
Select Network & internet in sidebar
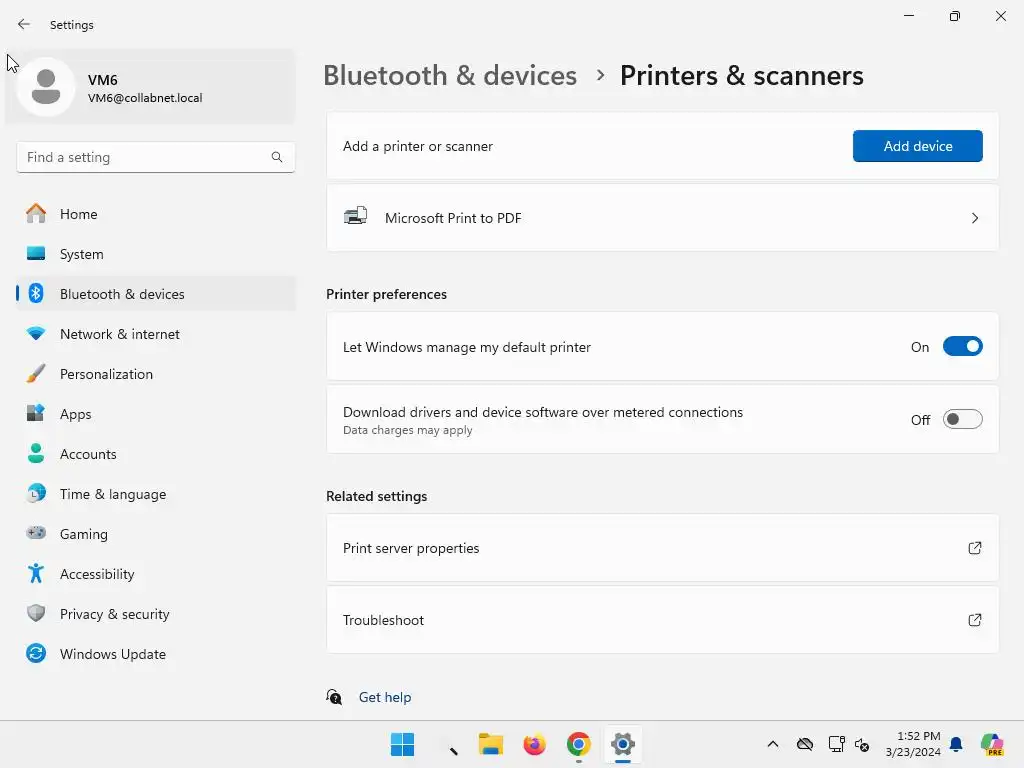(156, 334)
